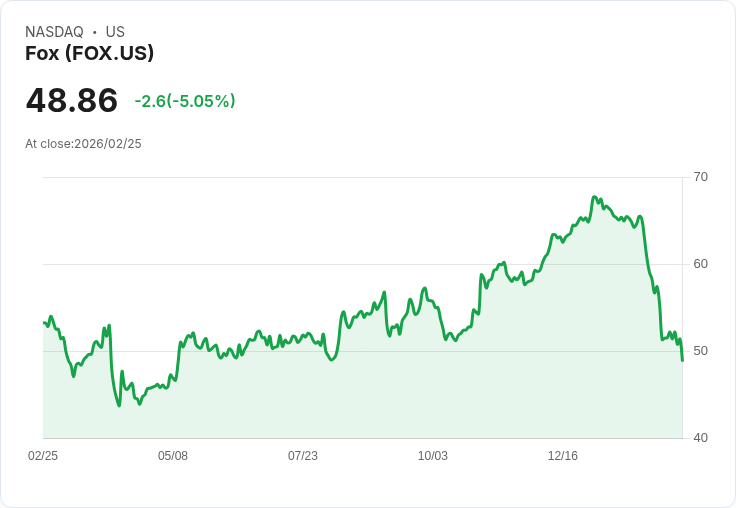Click the Fox (FOX.US) stock title
Screen dimensions: 736x508
pyautogui.click(x=89, y=53)
